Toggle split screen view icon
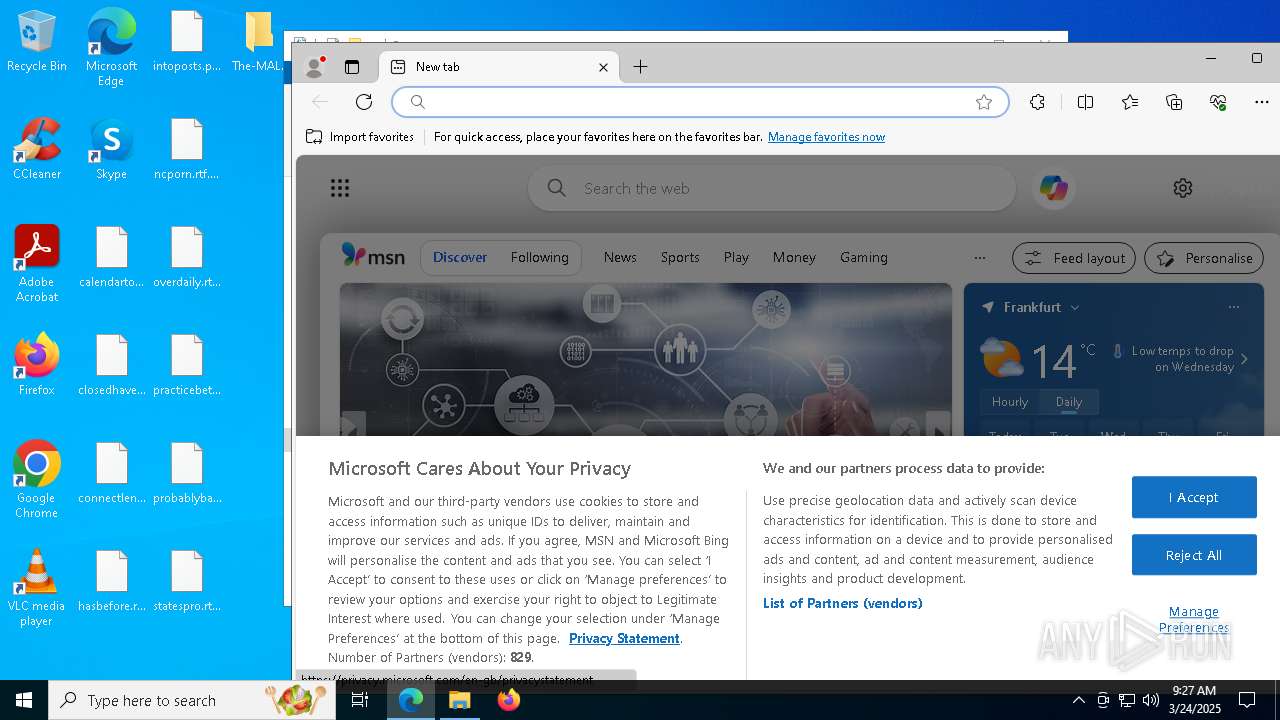Screen dimensions: 1280x720 [x=1085, y=102]
